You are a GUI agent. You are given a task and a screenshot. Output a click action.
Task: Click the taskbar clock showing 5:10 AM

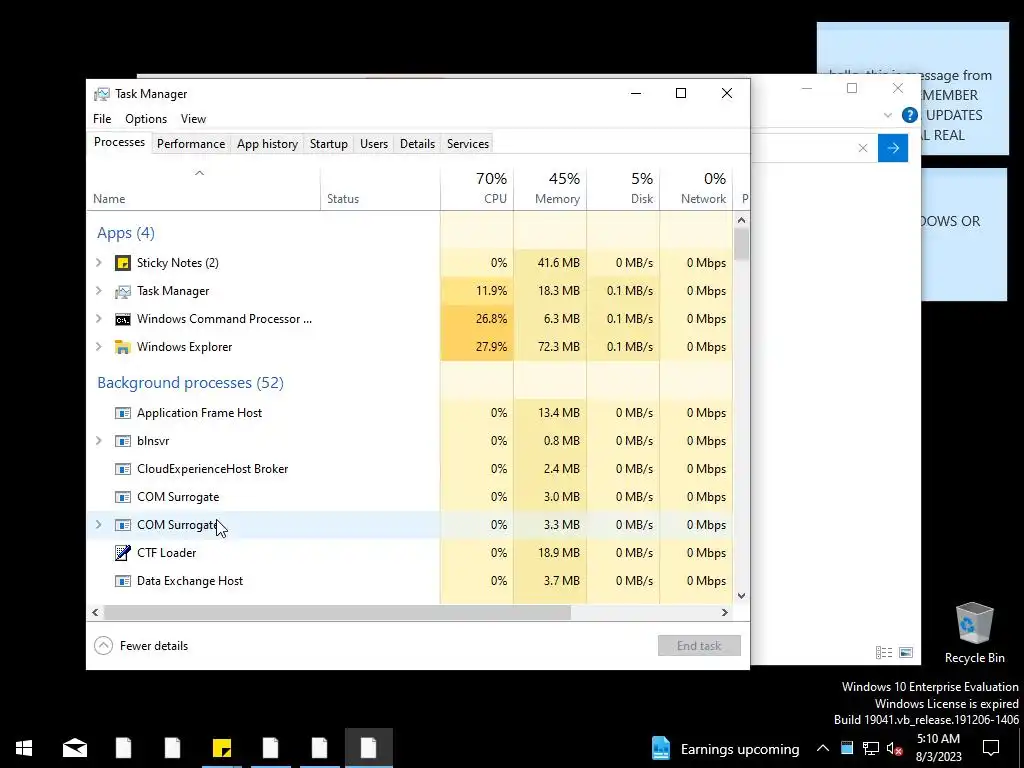coord(938,748)
